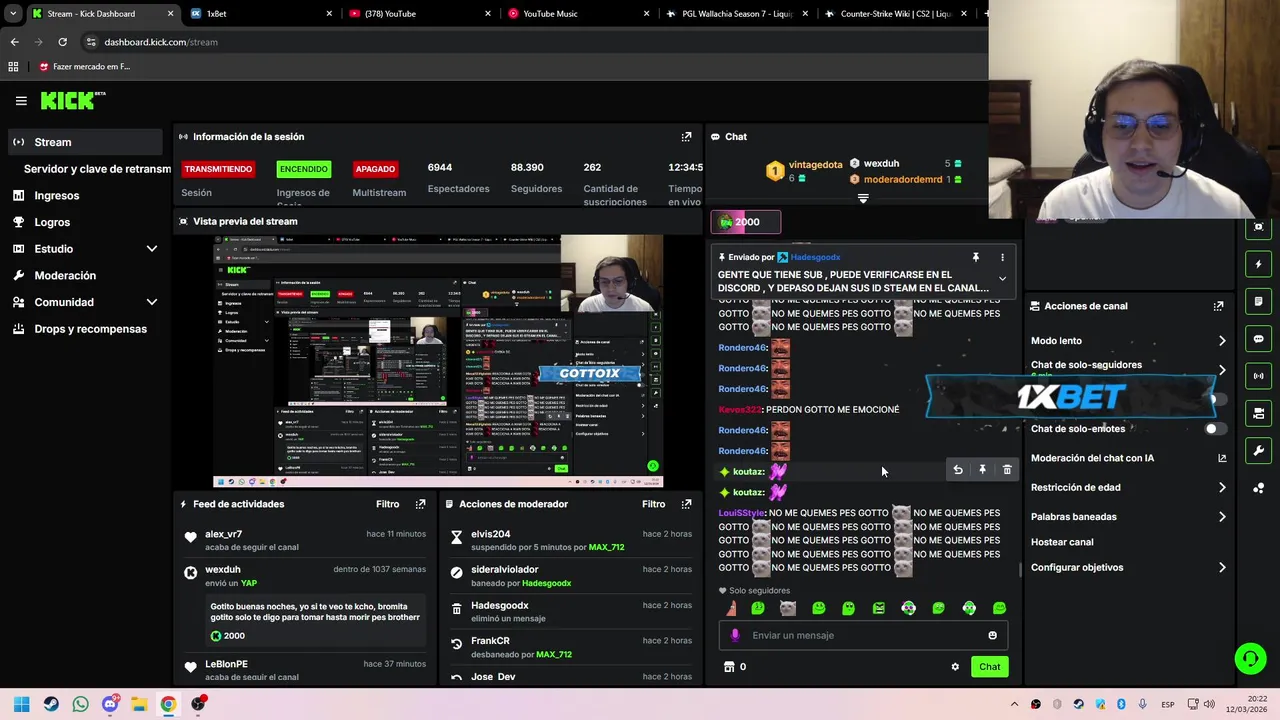Delete the highlighted koutaz chat message
This screenshot has height=720, width=1280.
pos(1007,470)
